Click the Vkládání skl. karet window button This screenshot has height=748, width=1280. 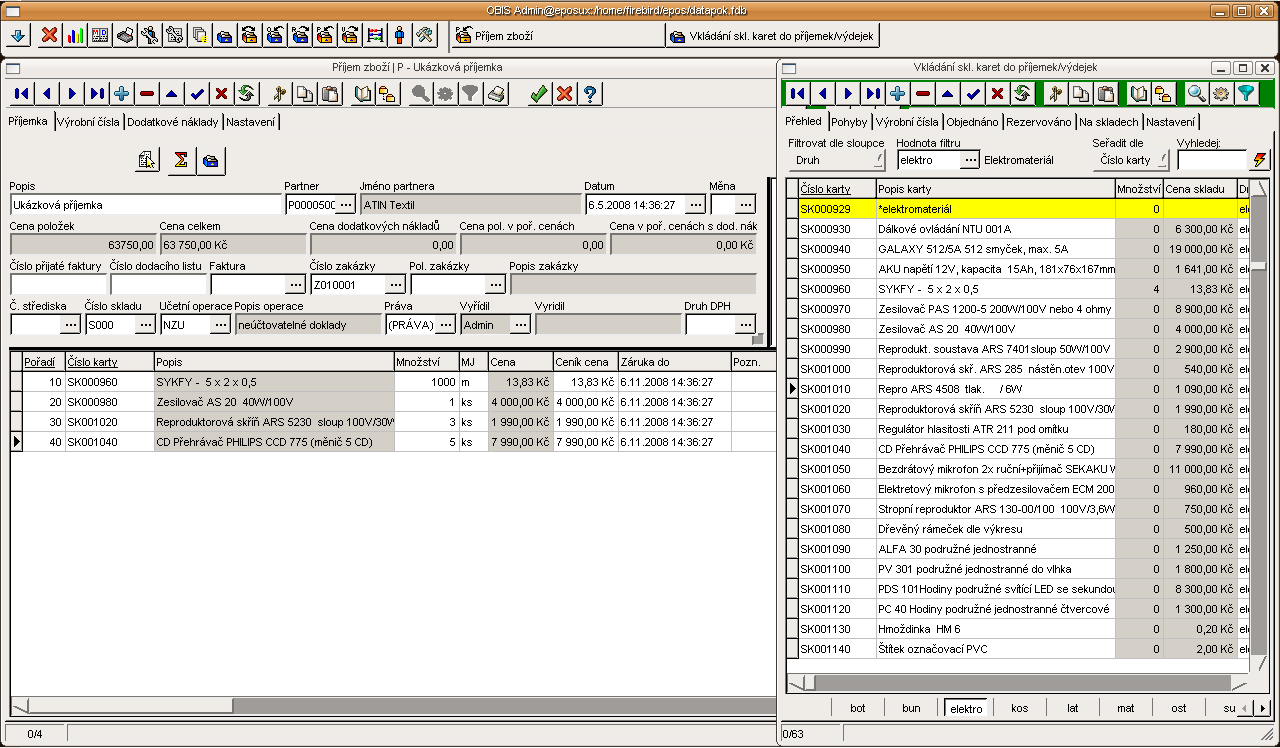(772, 37)
